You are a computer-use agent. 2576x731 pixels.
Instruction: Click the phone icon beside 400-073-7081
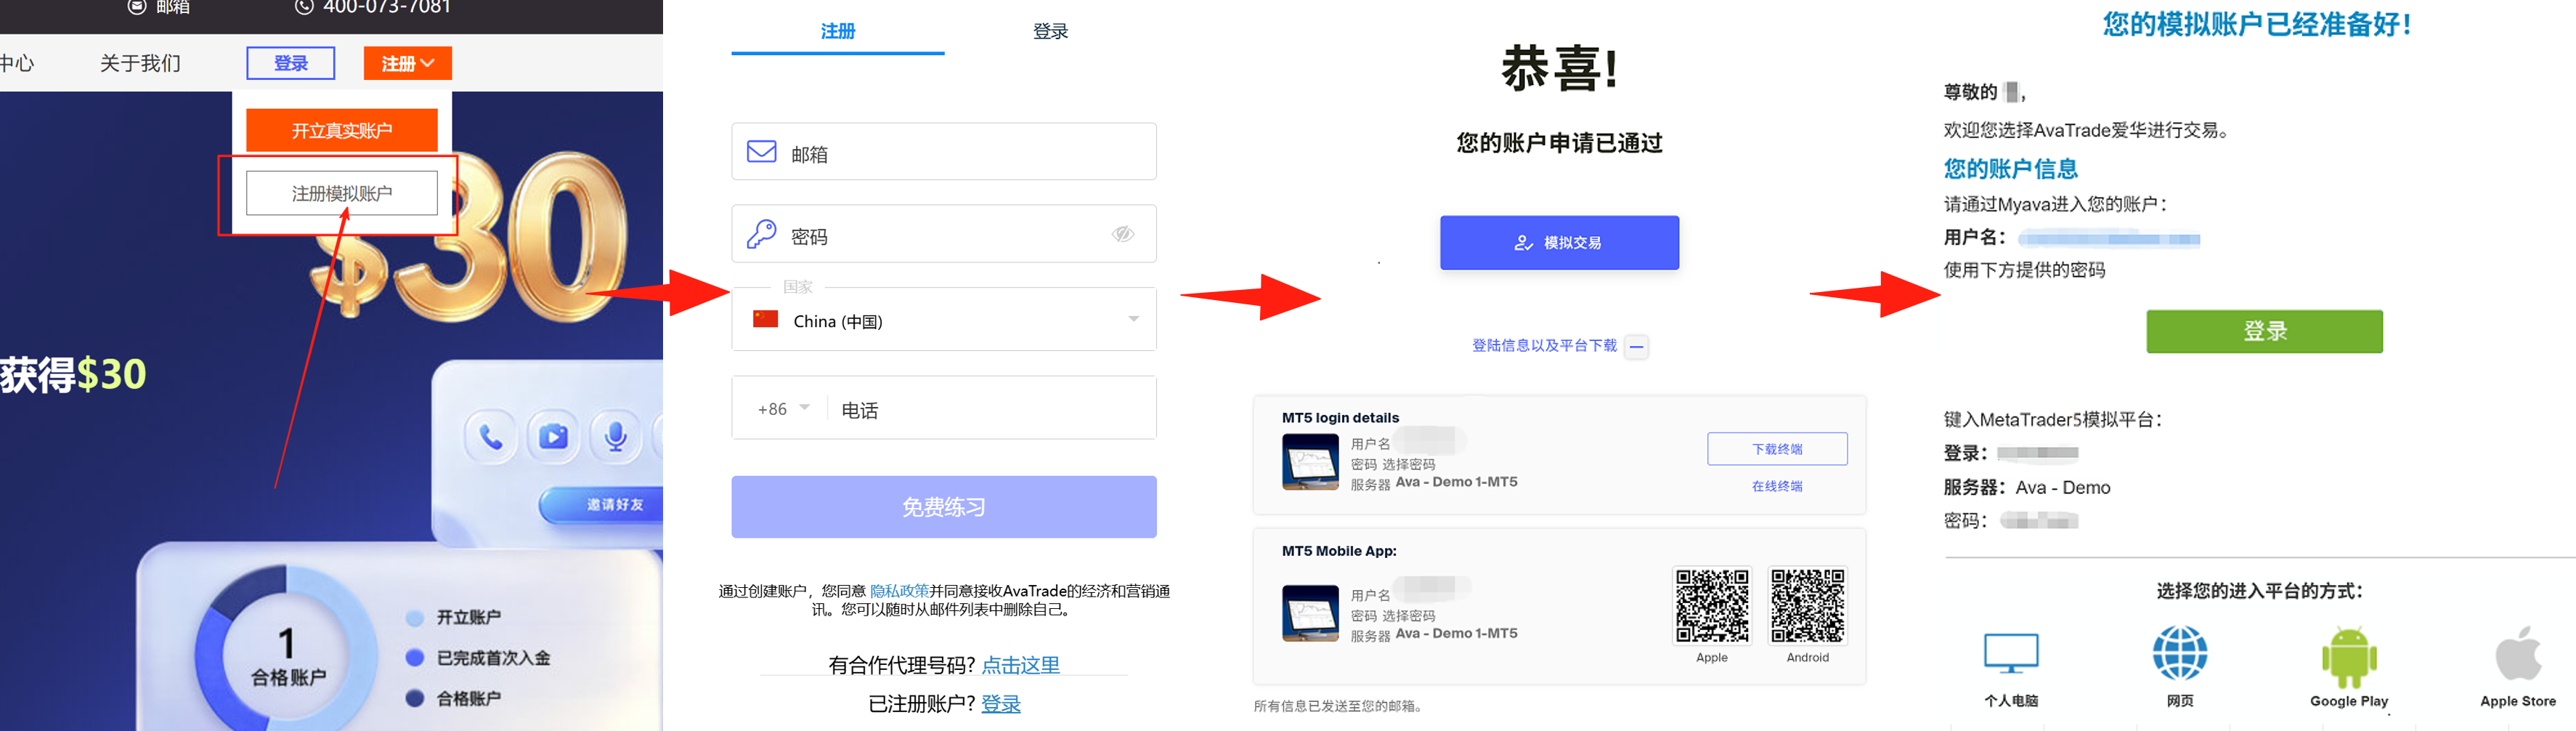[304, 7]
